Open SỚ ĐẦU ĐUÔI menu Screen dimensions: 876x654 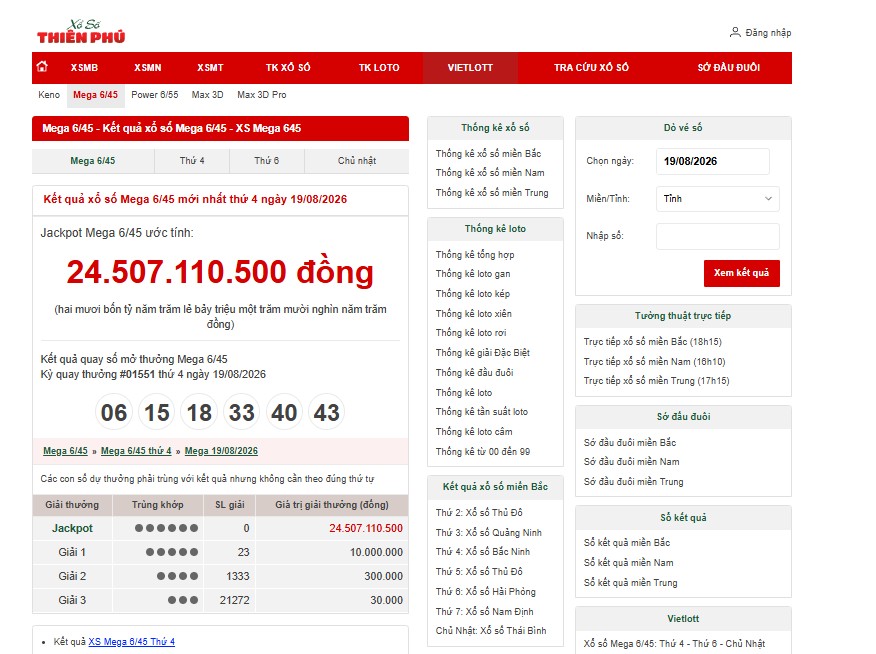click(x=729, y=68)
